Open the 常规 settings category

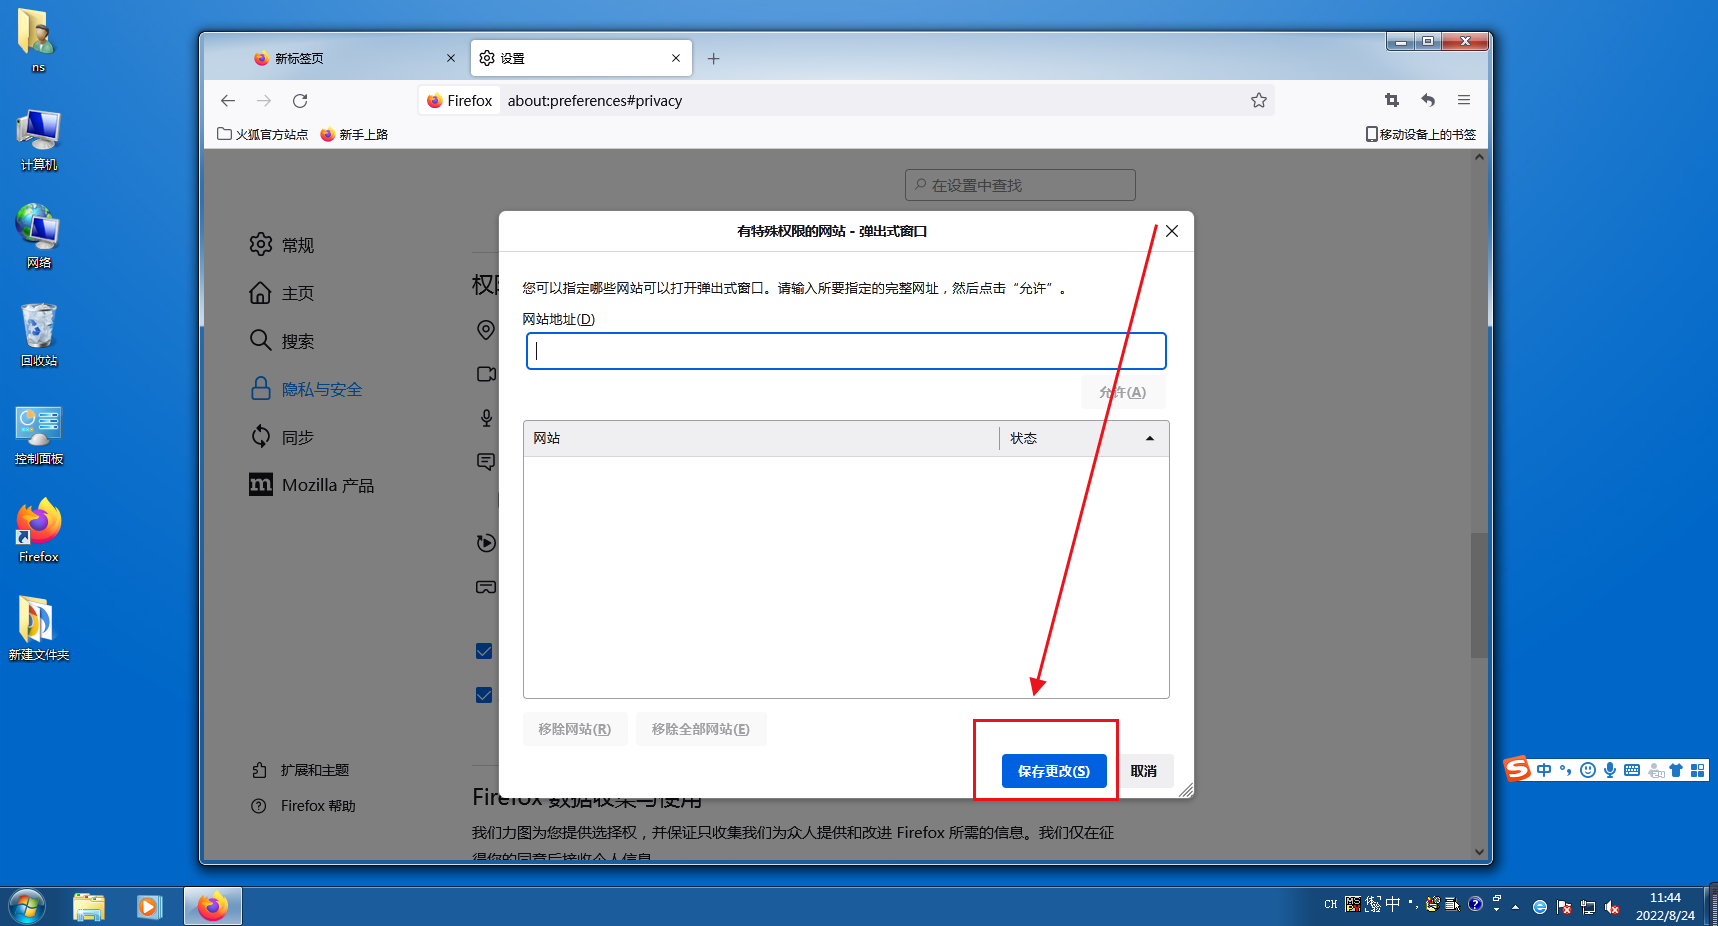click(x=282, y=245)
